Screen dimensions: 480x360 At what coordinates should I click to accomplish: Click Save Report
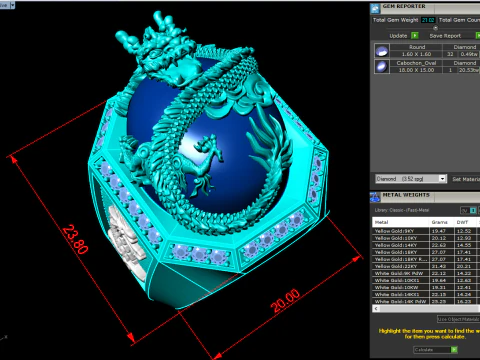(445, 36)
